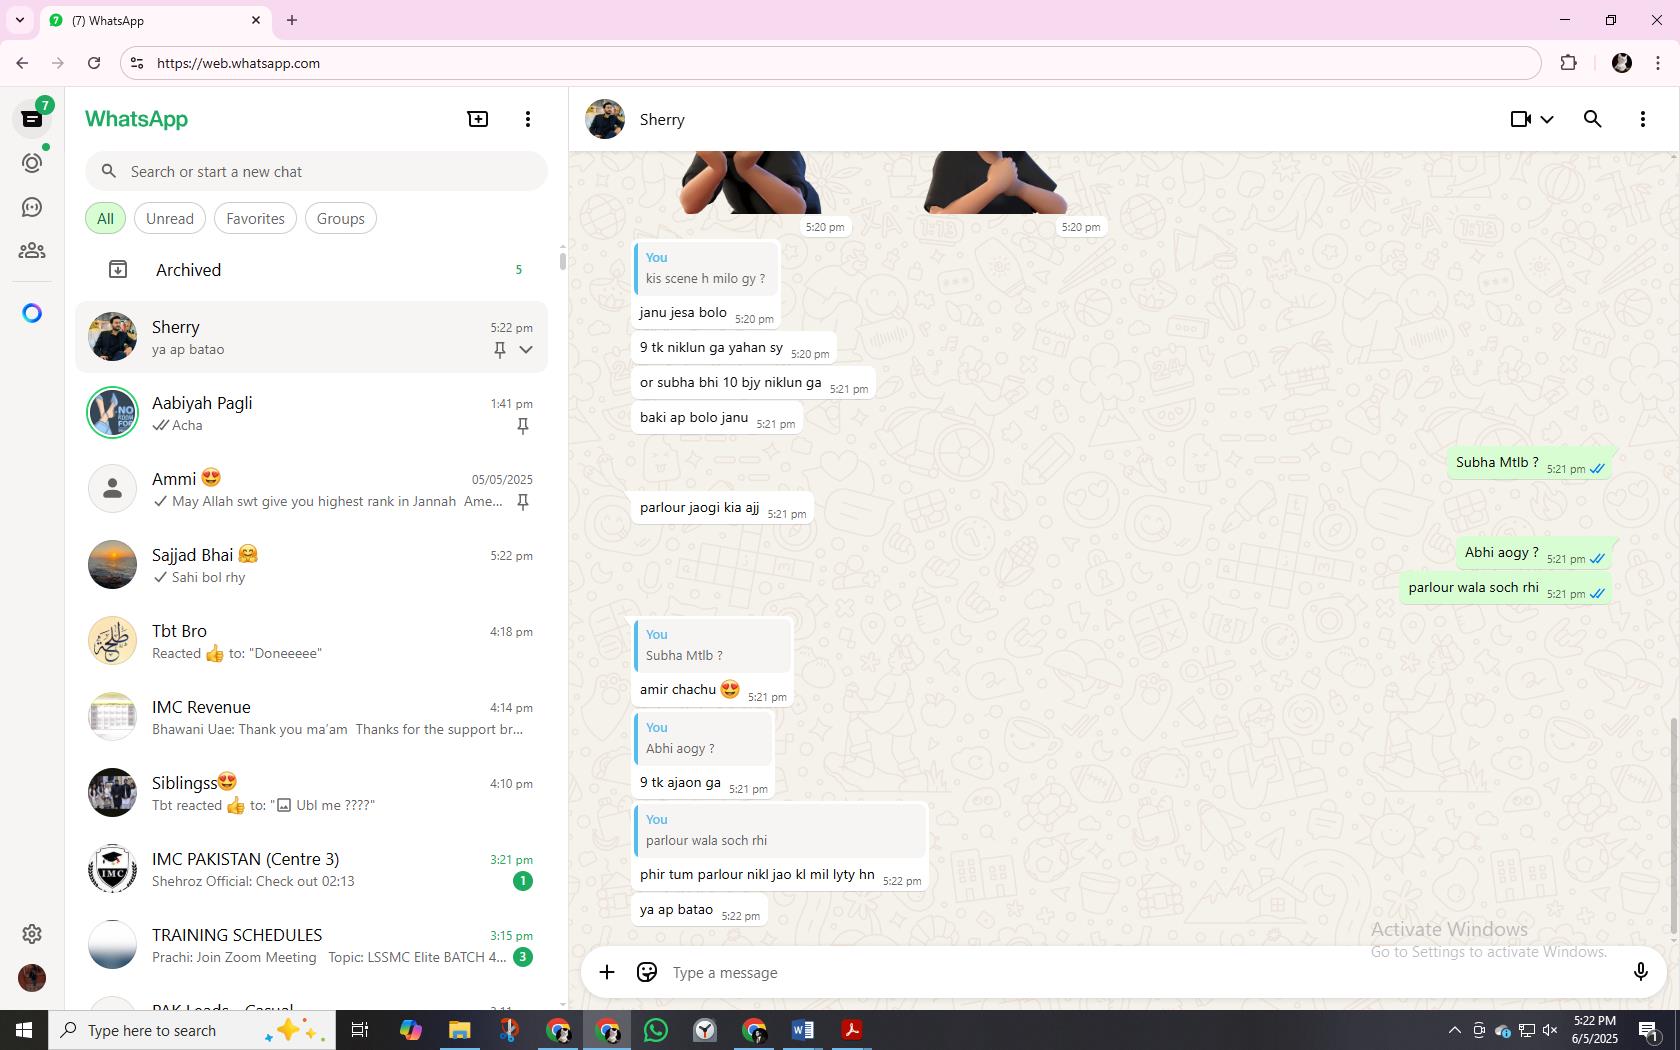The image size is (1680, 1050).
Task: Click the chat list scrollbar
Action: pos(562,261)
